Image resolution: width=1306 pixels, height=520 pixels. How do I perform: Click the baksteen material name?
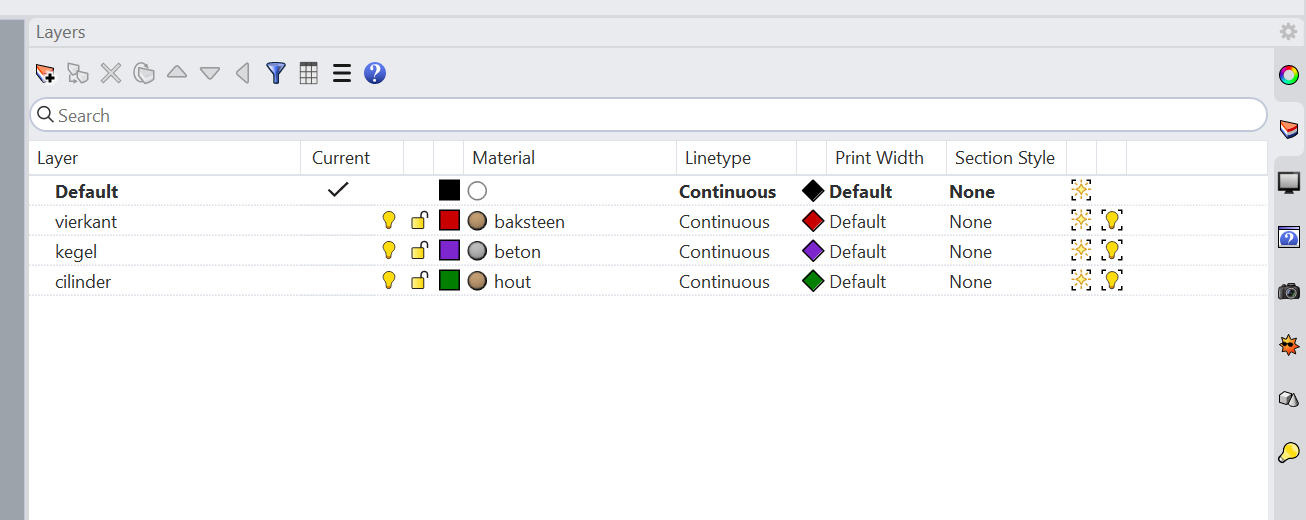(529, 222)
